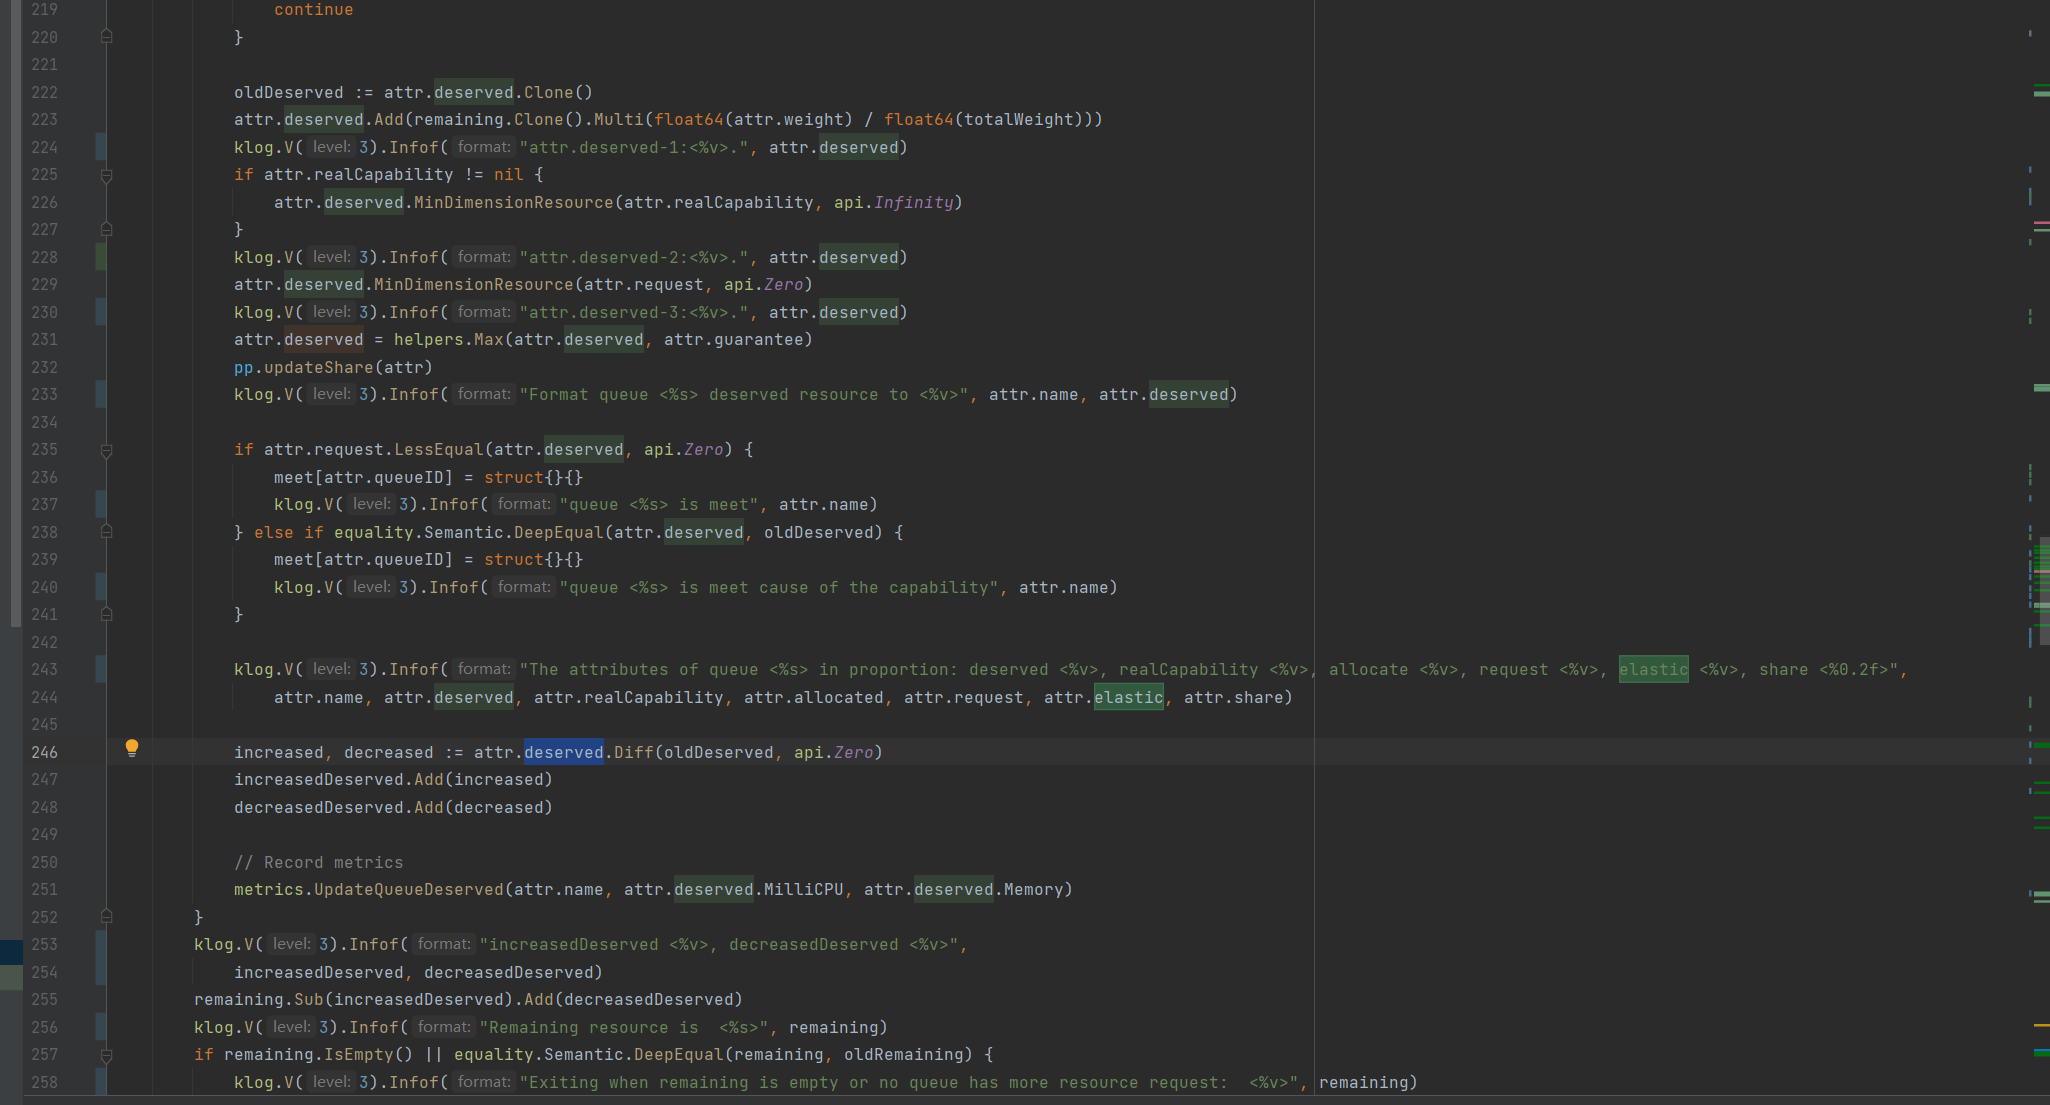Fold the 'if attr.request.LessEqual' block at line 235

coord(106,450)
